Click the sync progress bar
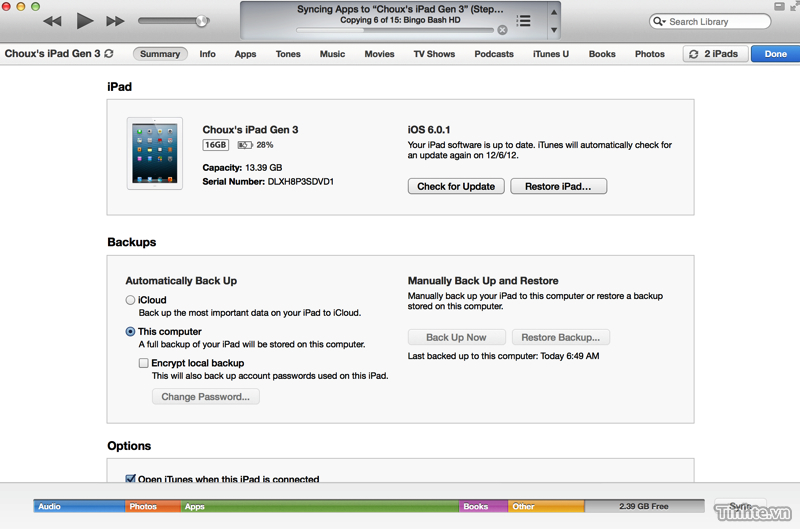800x529 pixels. pyautogui.click(x=395, y=30)
